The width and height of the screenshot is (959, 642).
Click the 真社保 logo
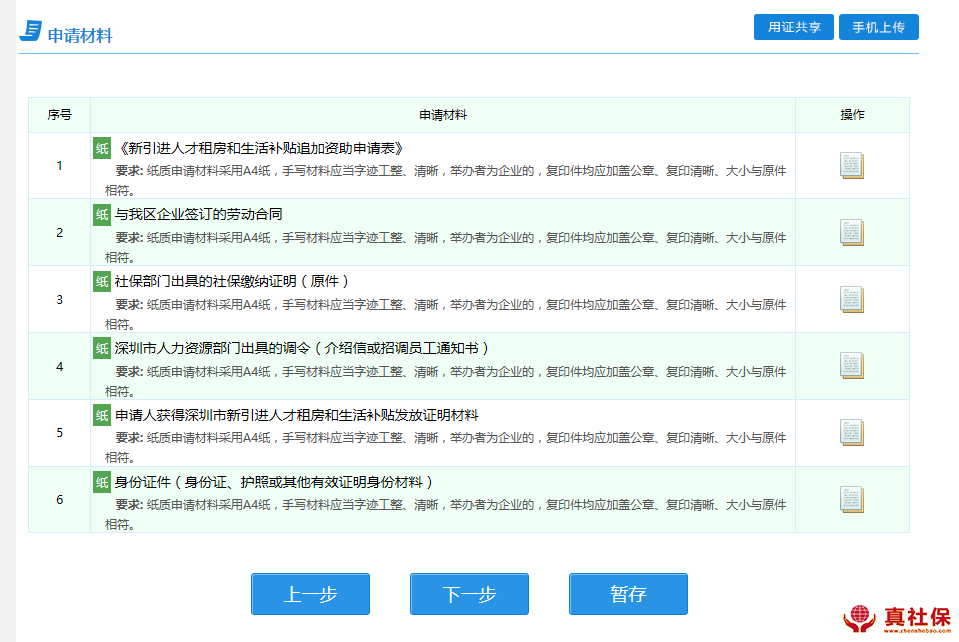coord(897,619)
